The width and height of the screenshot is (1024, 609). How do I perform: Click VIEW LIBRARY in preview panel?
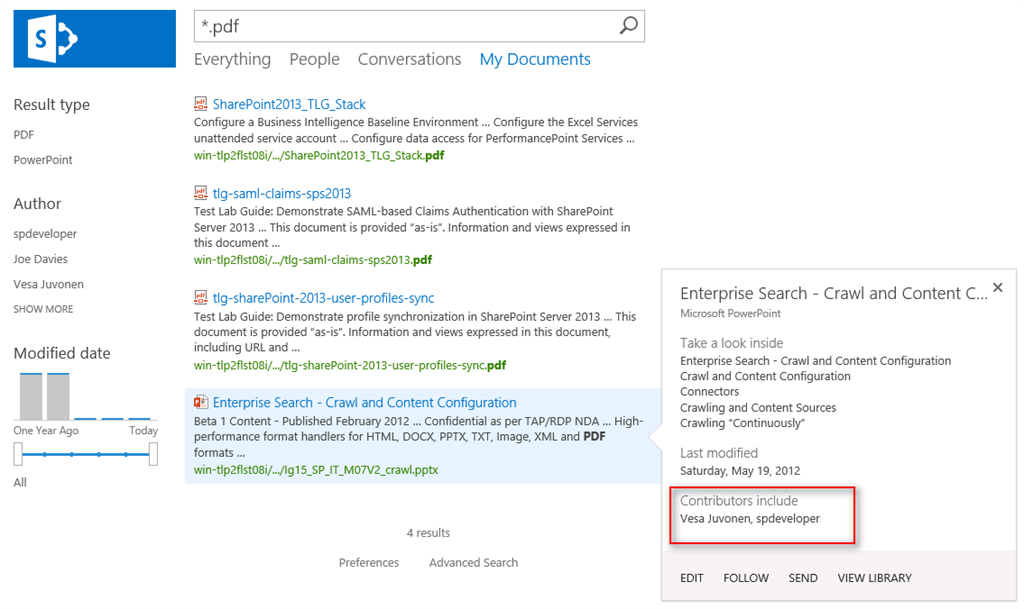(x=874, y=578)
